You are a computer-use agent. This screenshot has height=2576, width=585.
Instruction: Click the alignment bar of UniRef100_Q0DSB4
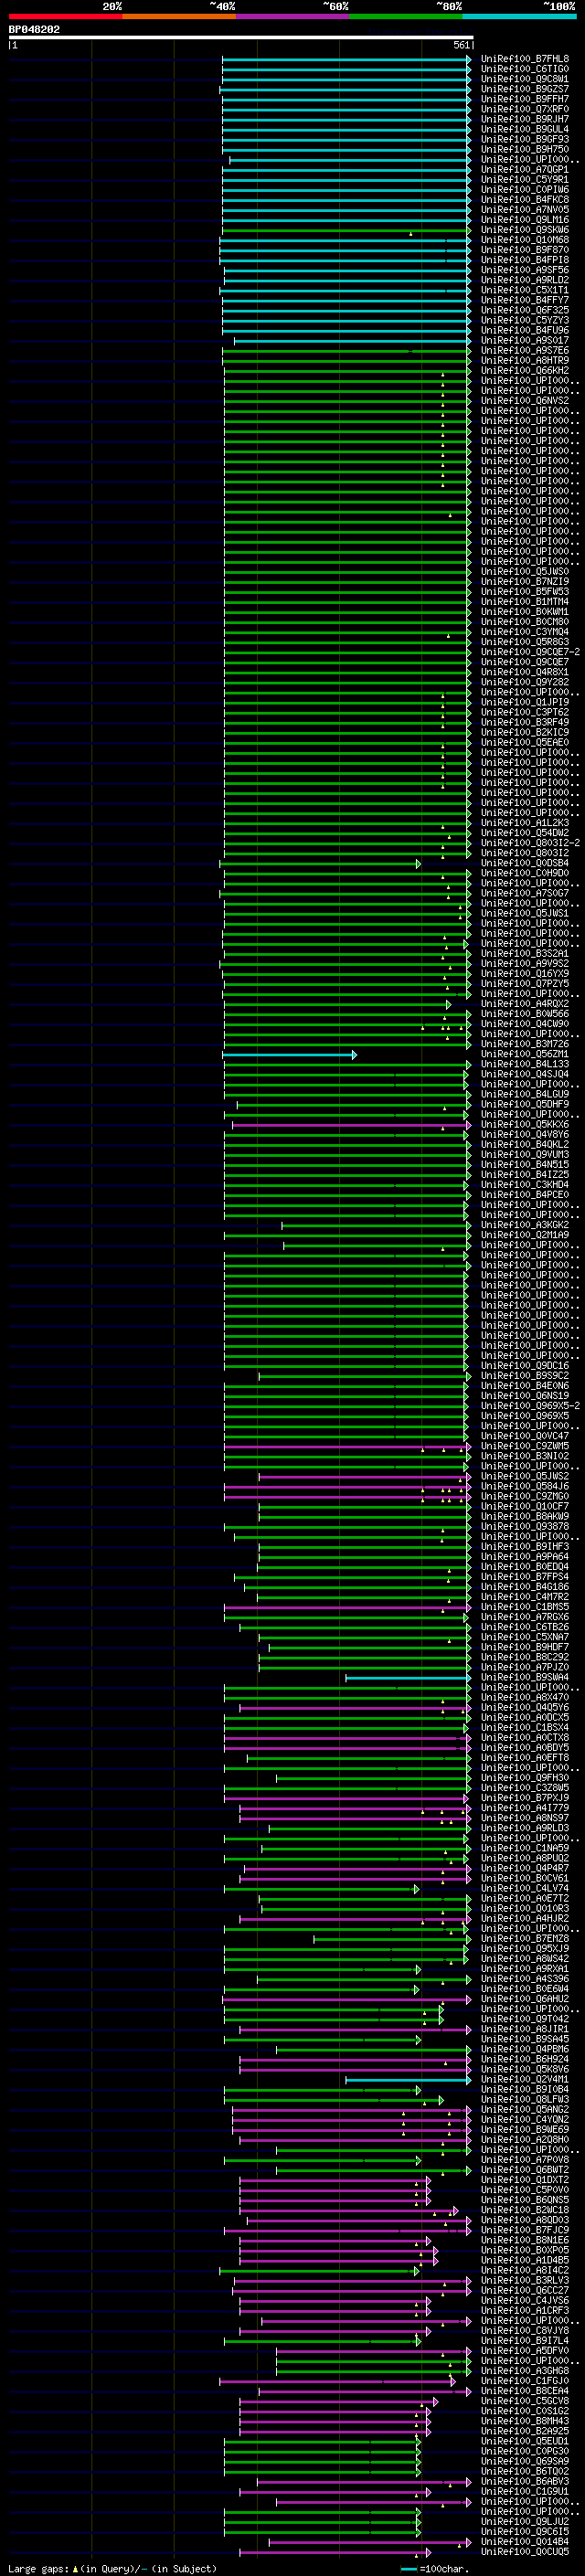(x=320, y=863)
